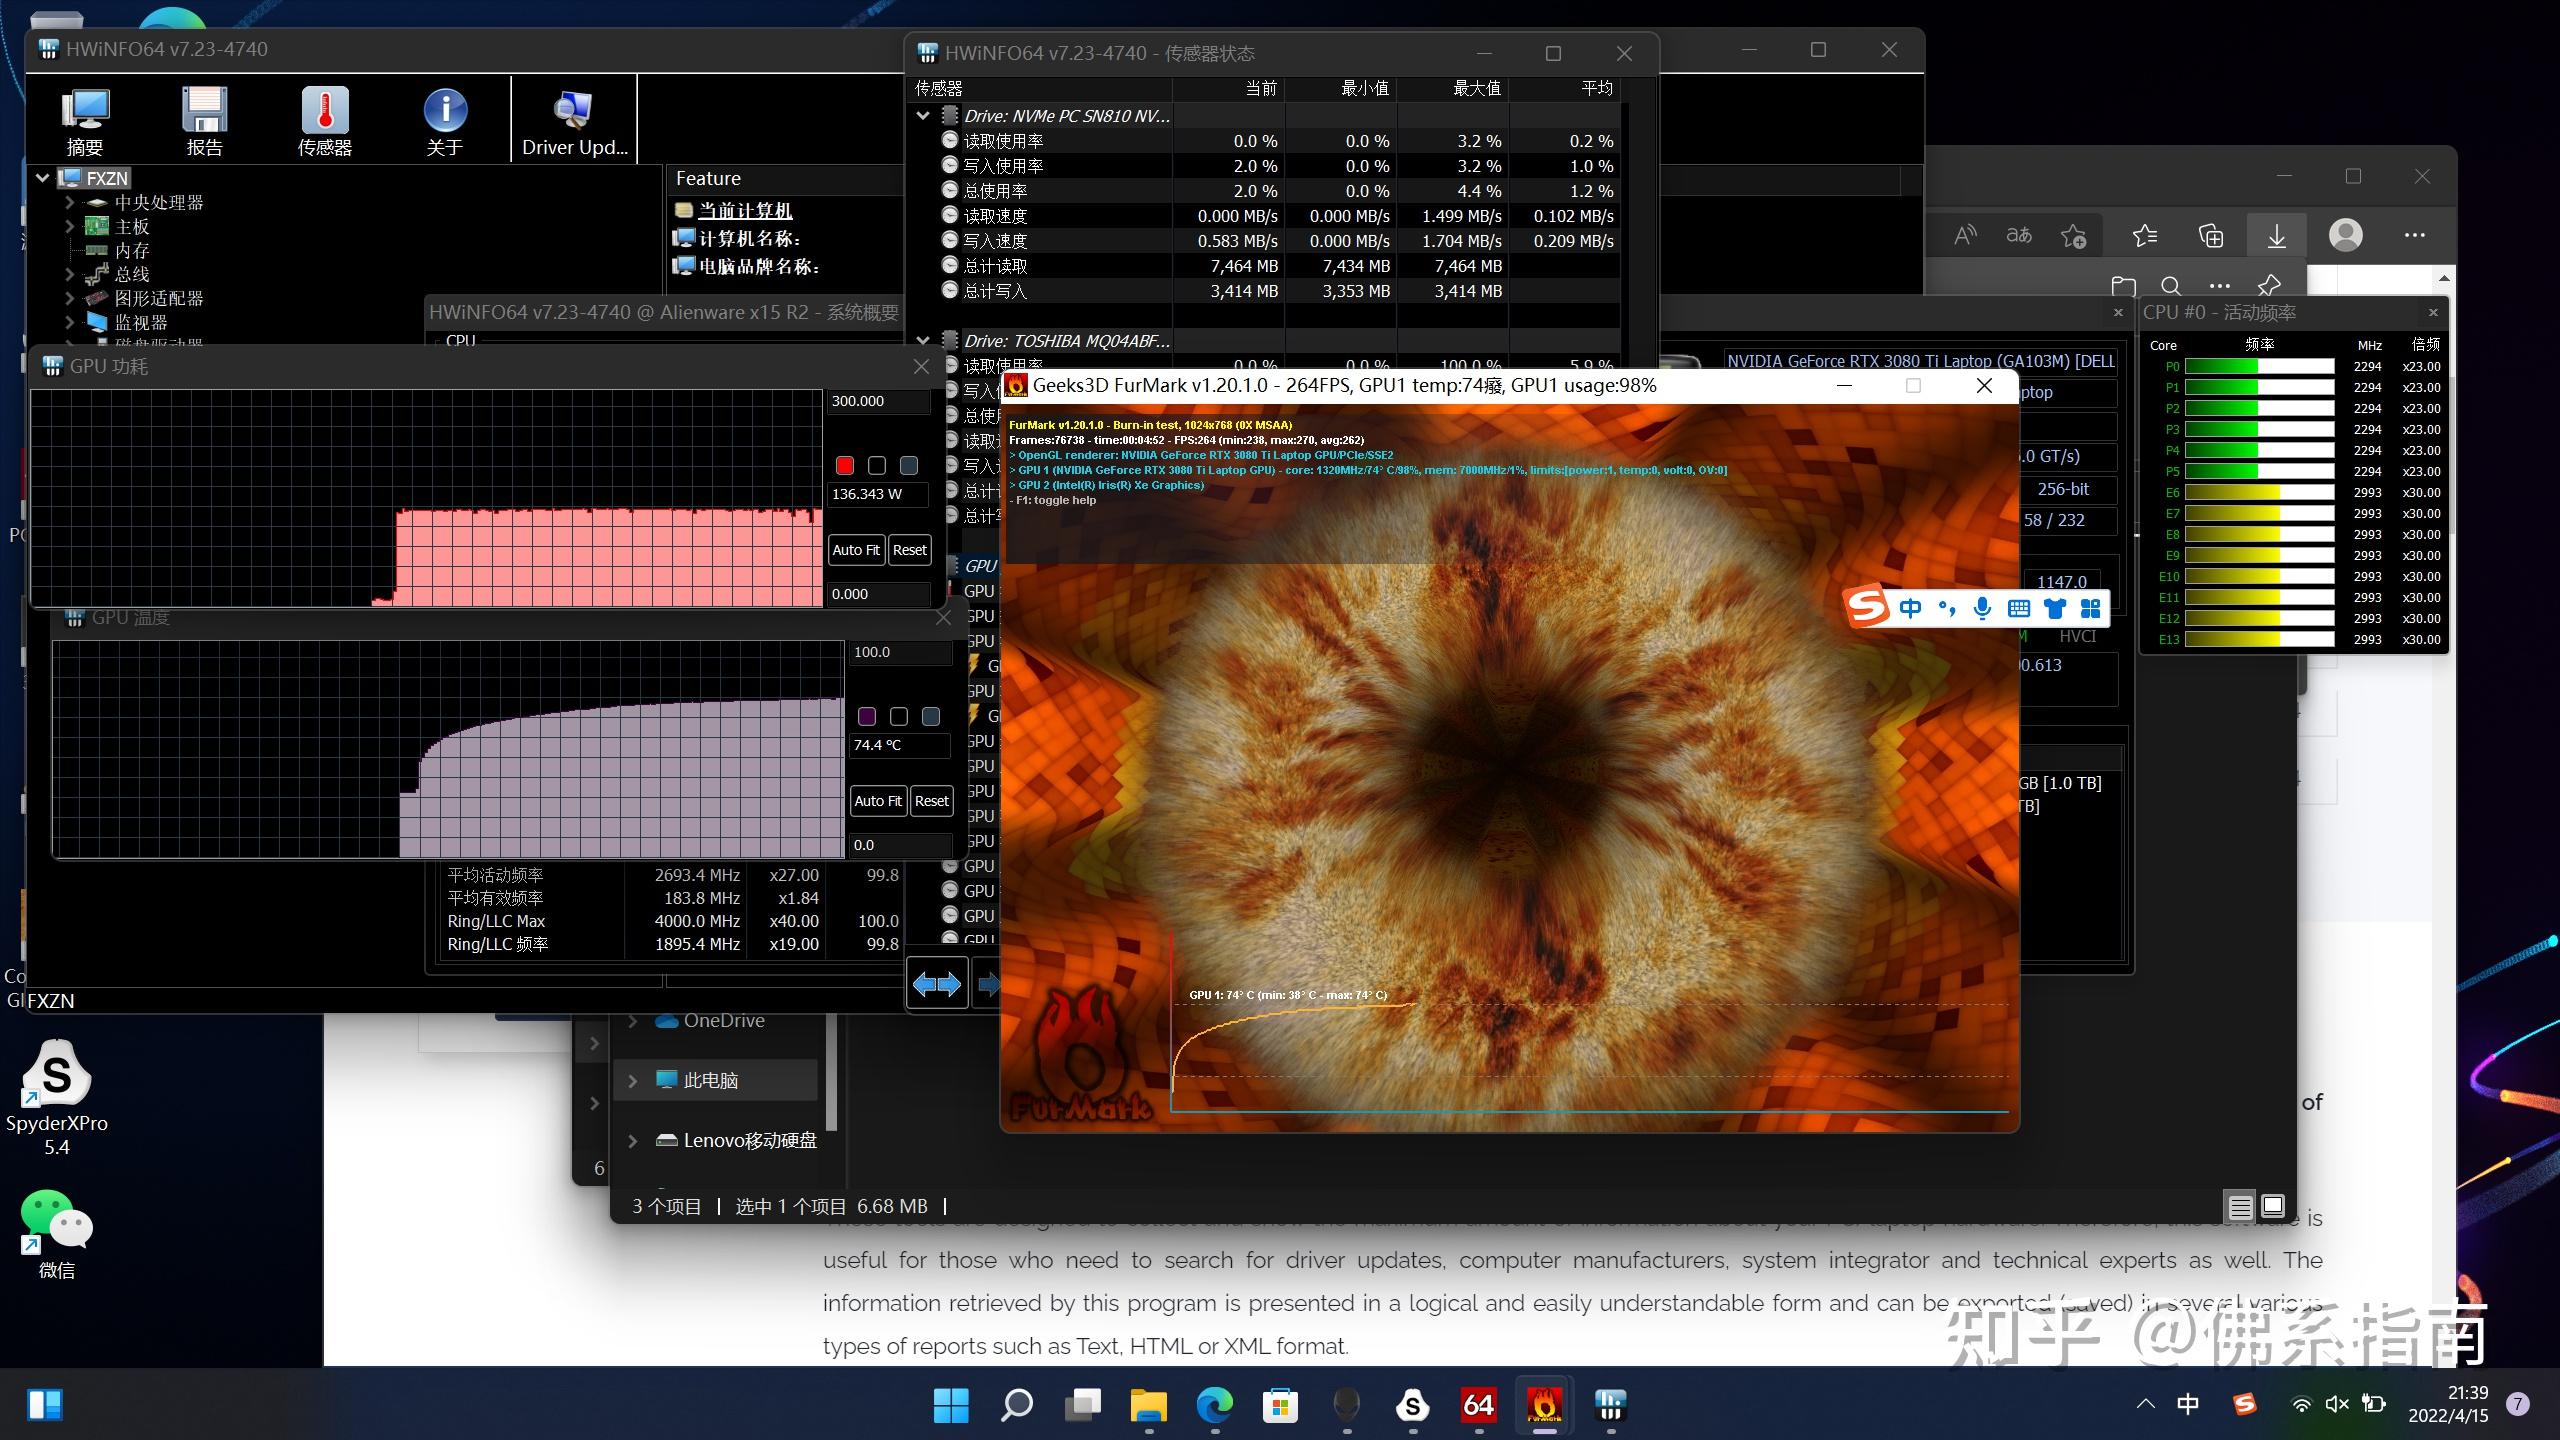Click the browser translate icon
2560x1440 pixels.
(2019, 236)
